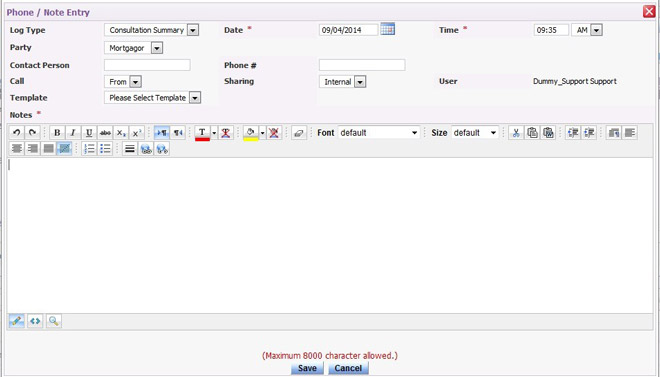Image resolution: width=660 pixels, height=377 pixels.
Task: Click inside the Notes editing area
Action: coord(330,236)
